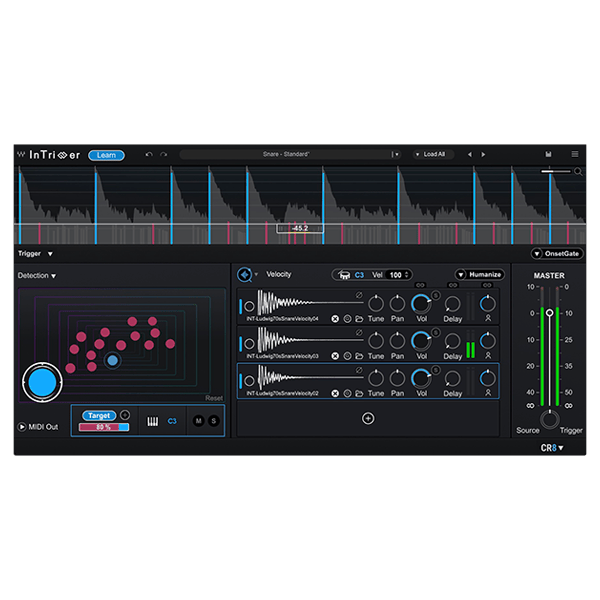Click the piano keys icon in detection panel
The width and height of the screenshot is (600, 600).
[x=153, y=421]
